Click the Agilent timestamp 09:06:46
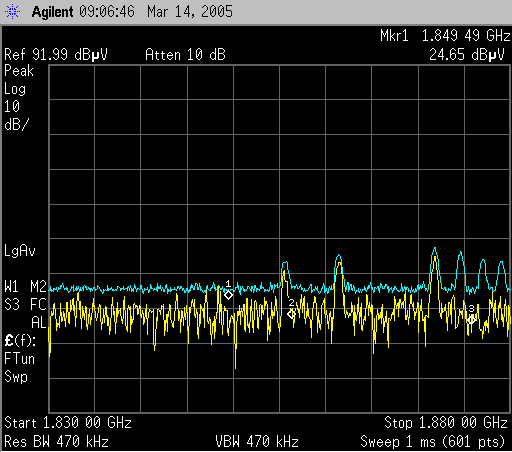The height and width of the screenshot is (452, 512). 107,12
